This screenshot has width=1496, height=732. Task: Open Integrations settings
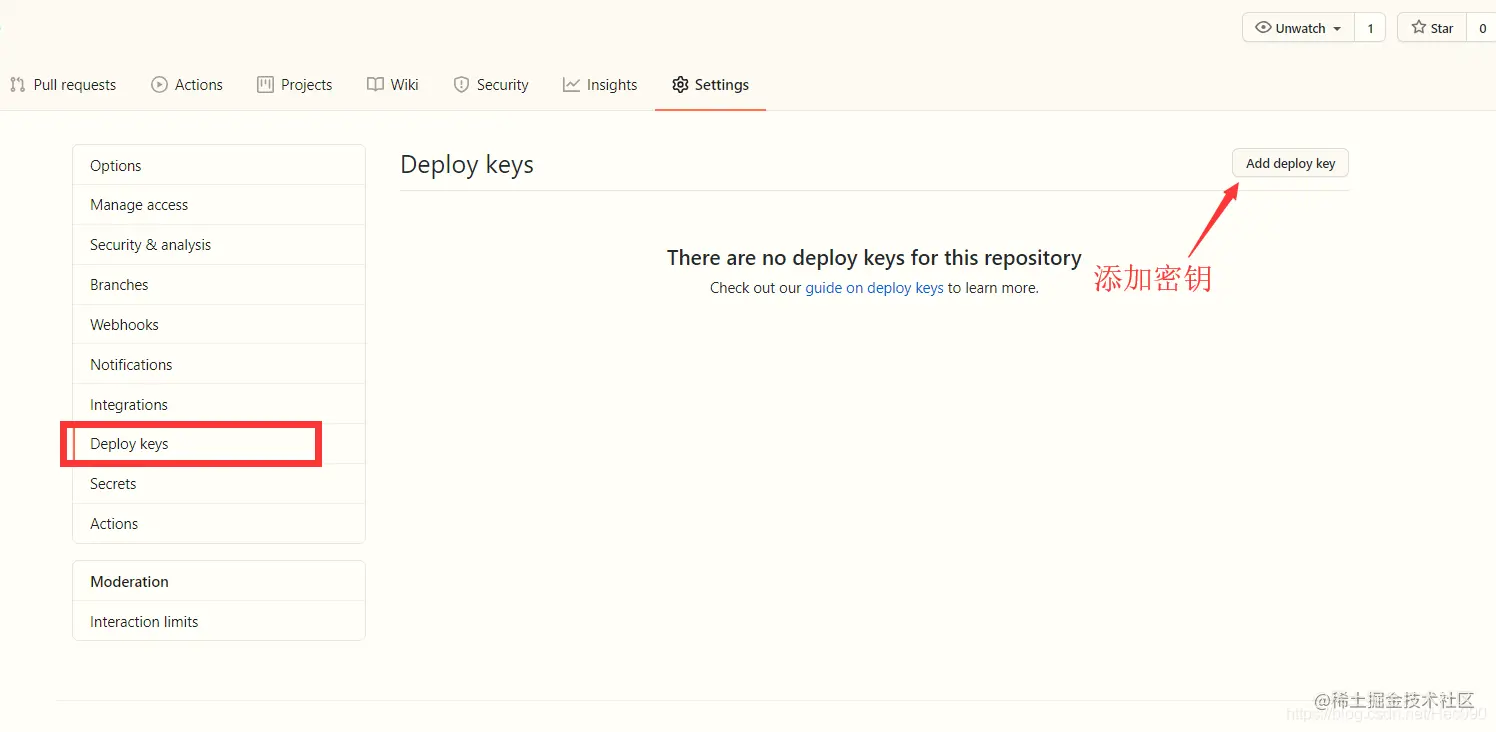(x=219, y=405)
